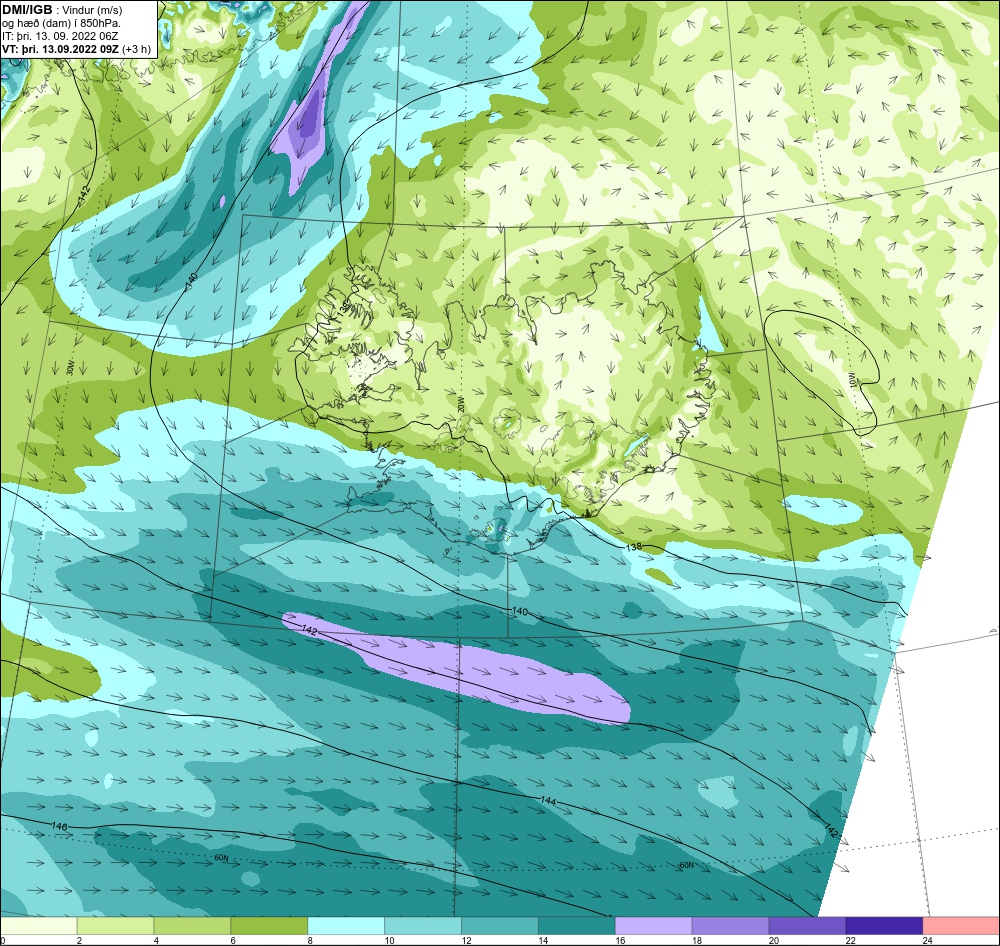Click the legend tick value '20'
Image resolution: width=1000 pixels, height=946 pixels.
coord(774,940)
